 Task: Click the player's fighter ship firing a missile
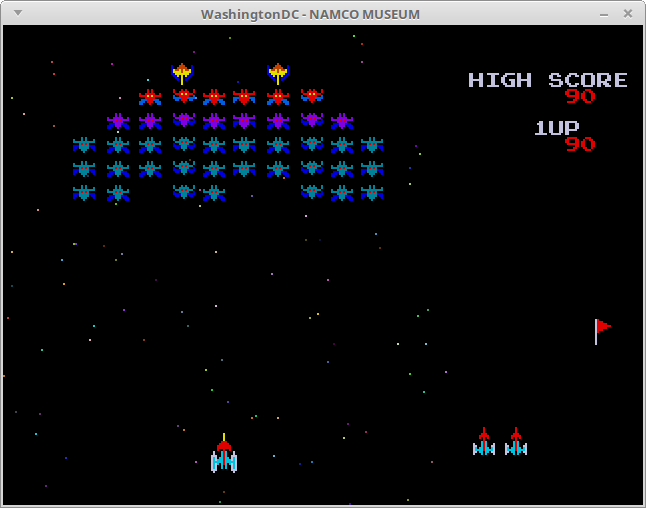pyautogui.click(x=224, y=453)
